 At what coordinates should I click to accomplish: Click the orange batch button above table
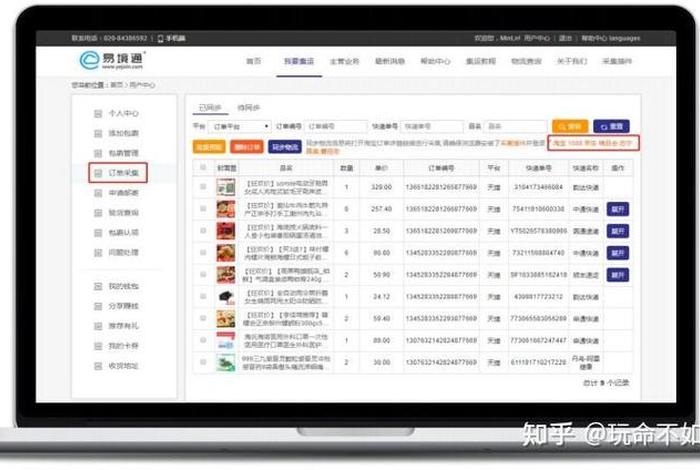tap(209, 147)
